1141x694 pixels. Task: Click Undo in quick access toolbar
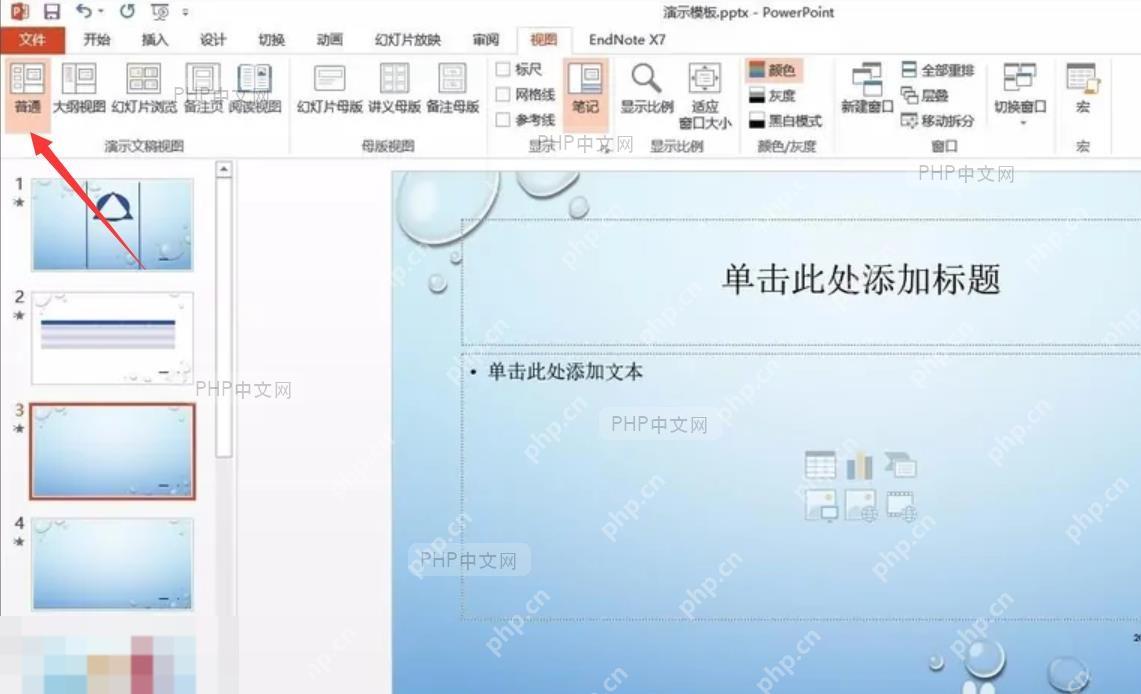[x=84, y=12]
